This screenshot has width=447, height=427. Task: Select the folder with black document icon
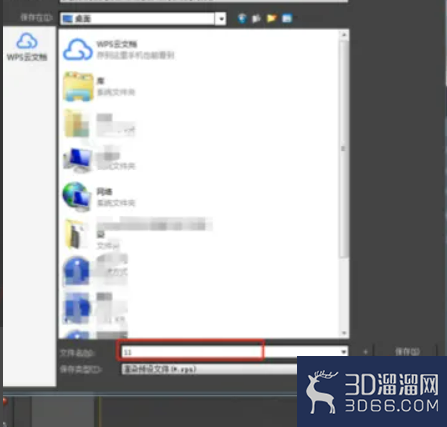tap(137, 234)
